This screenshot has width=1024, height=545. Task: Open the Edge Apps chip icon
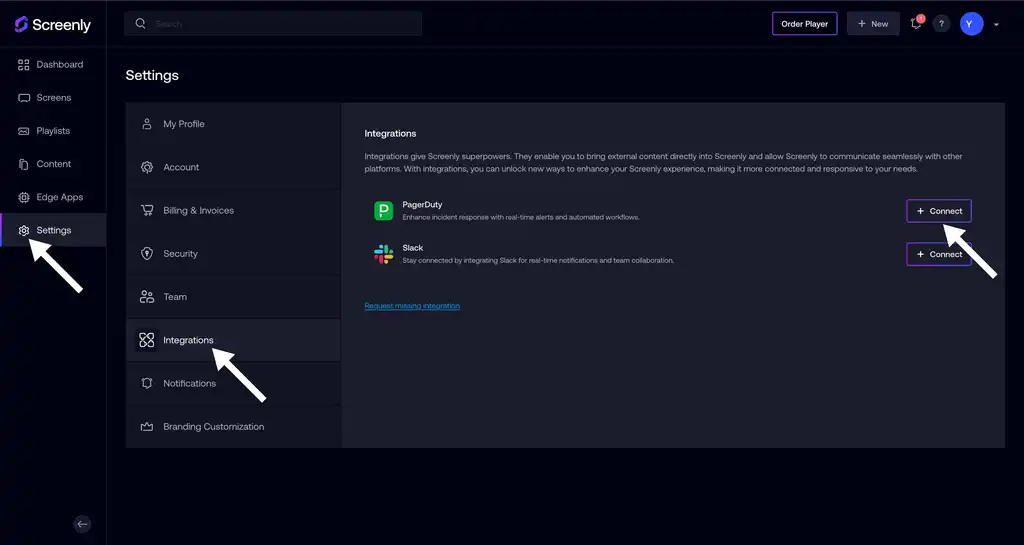coord(24,197)
